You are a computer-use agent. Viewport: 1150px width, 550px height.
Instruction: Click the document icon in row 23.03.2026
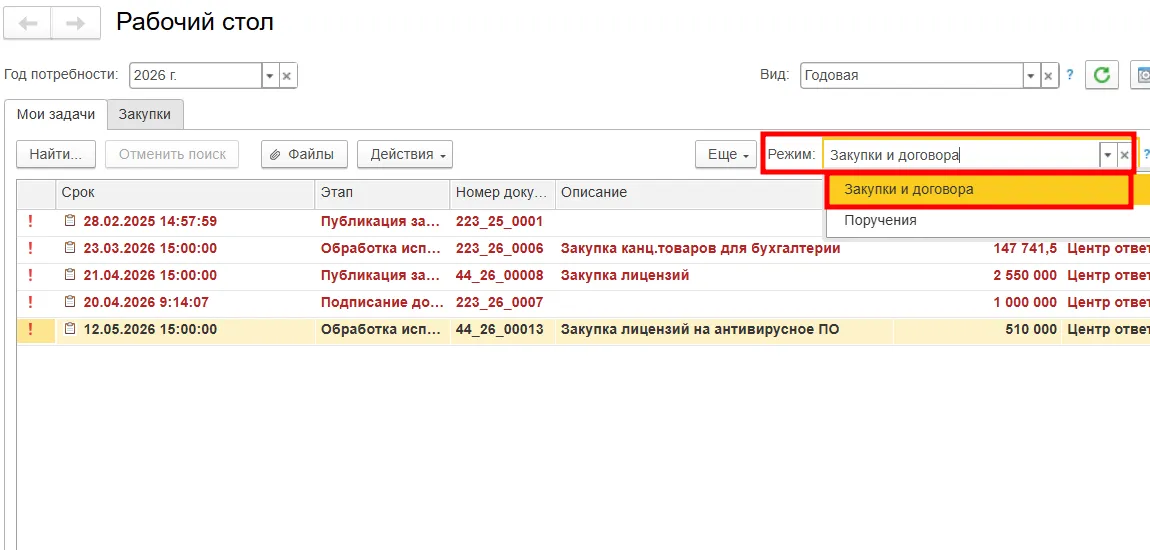tap(70, 249)
